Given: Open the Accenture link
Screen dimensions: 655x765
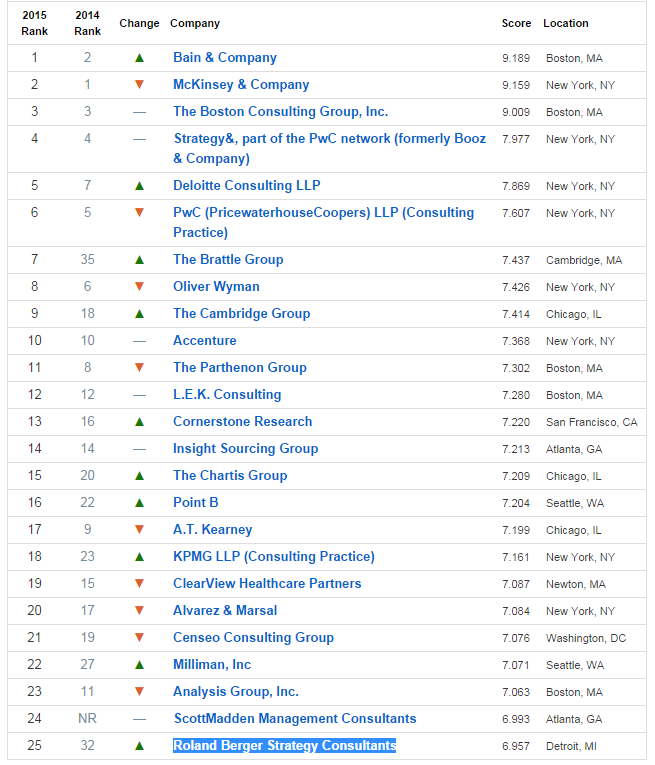Looking at the screenshot, I should pos(204,341).
